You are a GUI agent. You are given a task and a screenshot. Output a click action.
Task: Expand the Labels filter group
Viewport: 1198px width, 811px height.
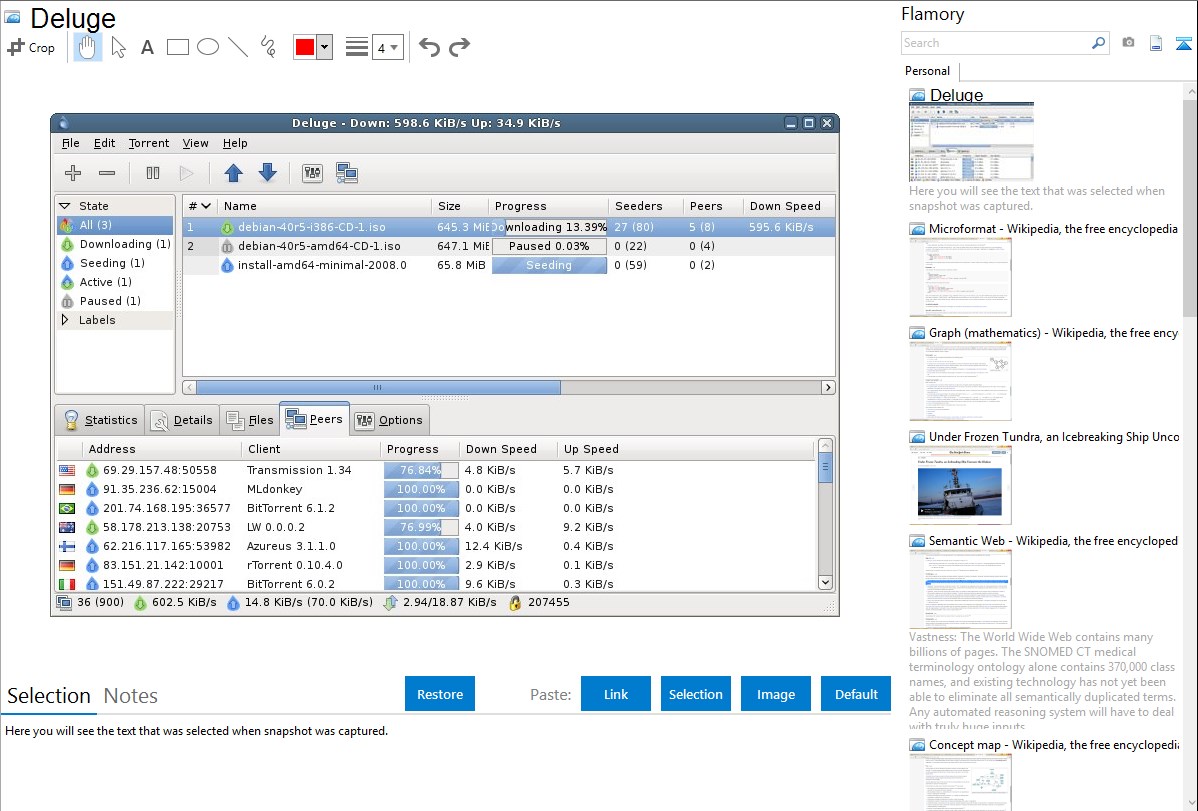tap(65, 320)
